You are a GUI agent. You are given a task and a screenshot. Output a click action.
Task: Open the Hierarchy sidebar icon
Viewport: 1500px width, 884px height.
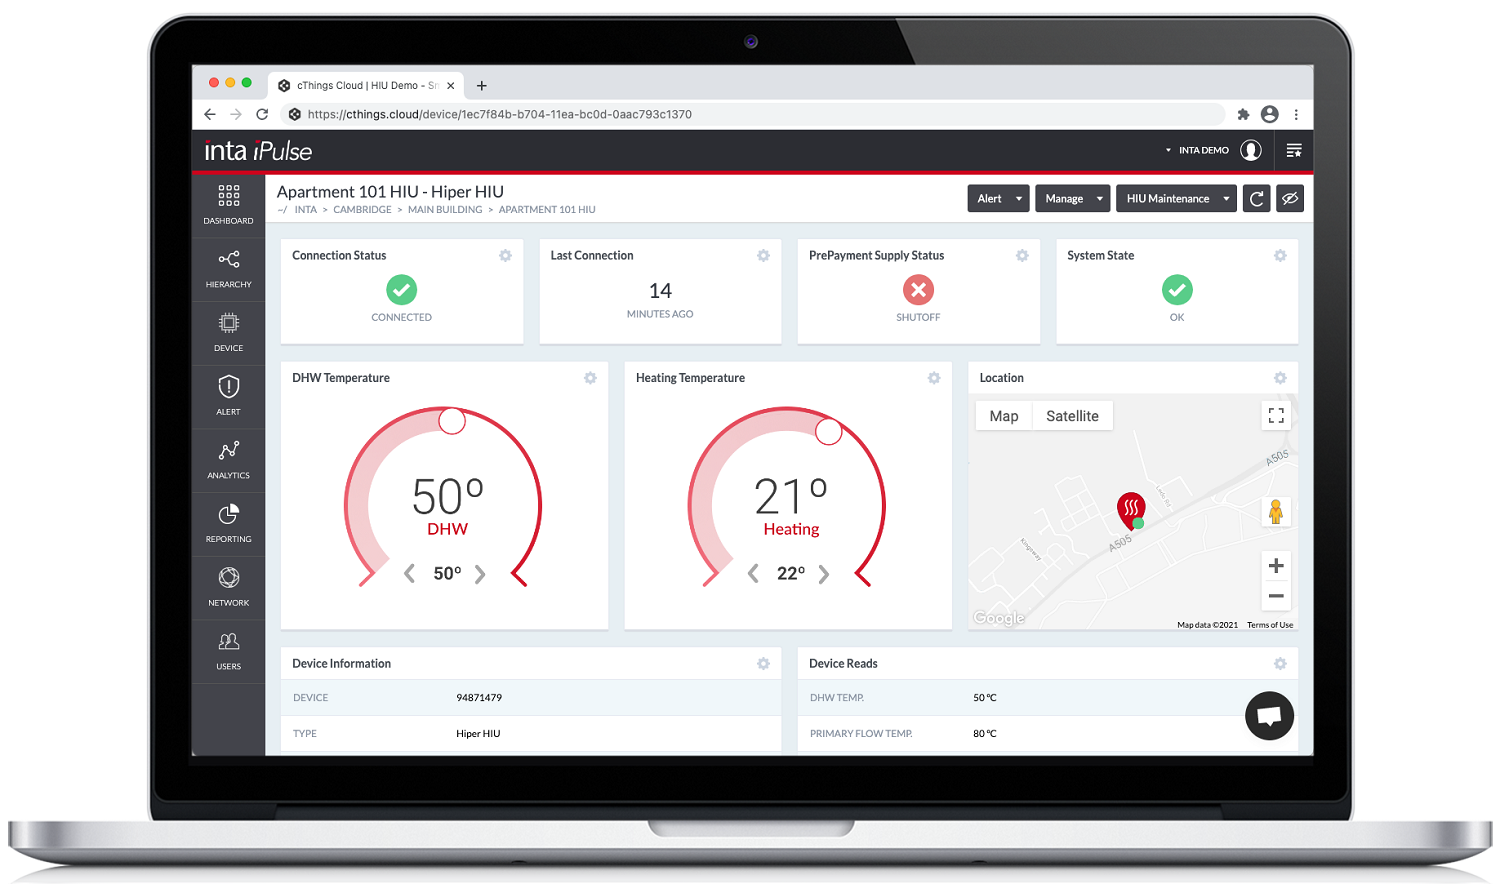coord(228,268)
